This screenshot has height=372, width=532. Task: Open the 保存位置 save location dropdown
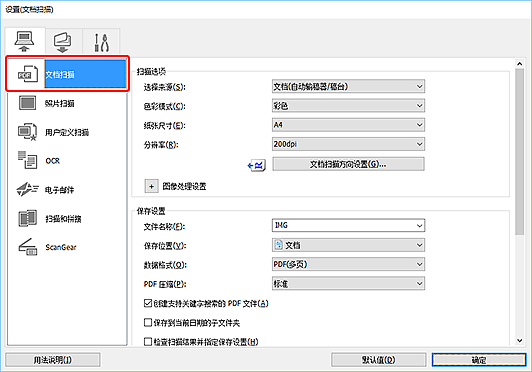pyautogui.click(x=348, y=245)
